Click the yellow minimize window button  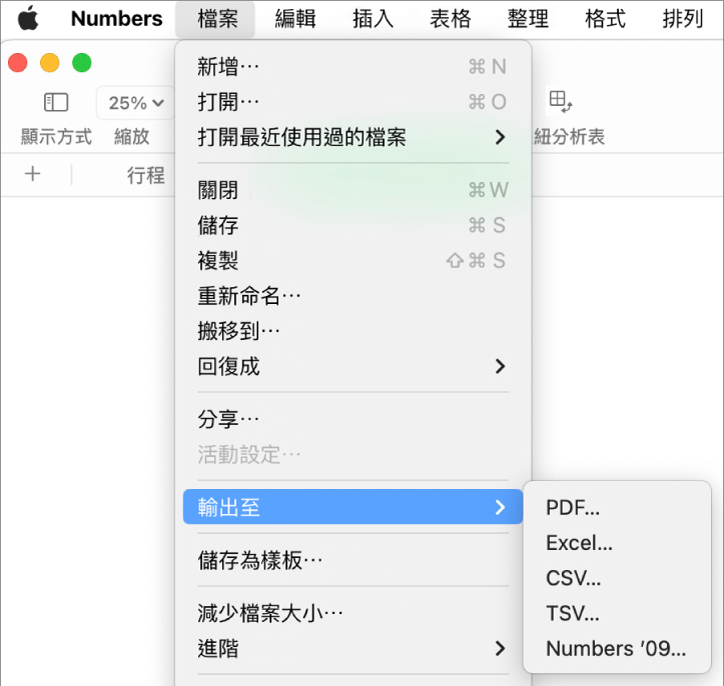50,63
